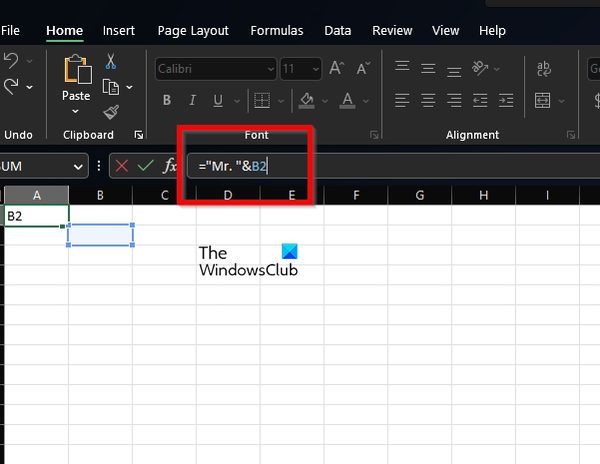Expand the Borders dropdown arrow
The height and width of the screenshot is (464, 600).
coord(281,101)
